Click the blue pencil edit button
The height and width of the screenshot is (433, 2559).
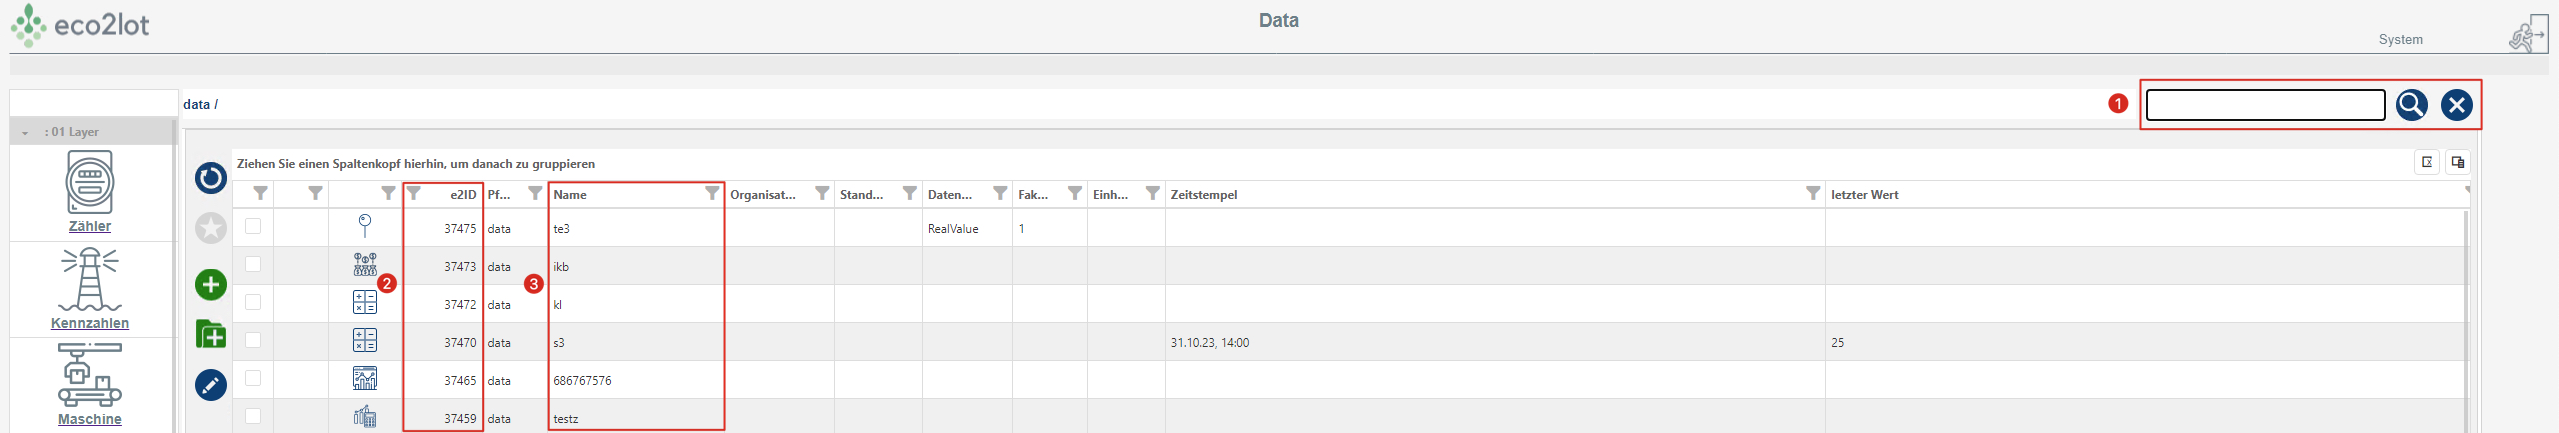tap(211, 385)
